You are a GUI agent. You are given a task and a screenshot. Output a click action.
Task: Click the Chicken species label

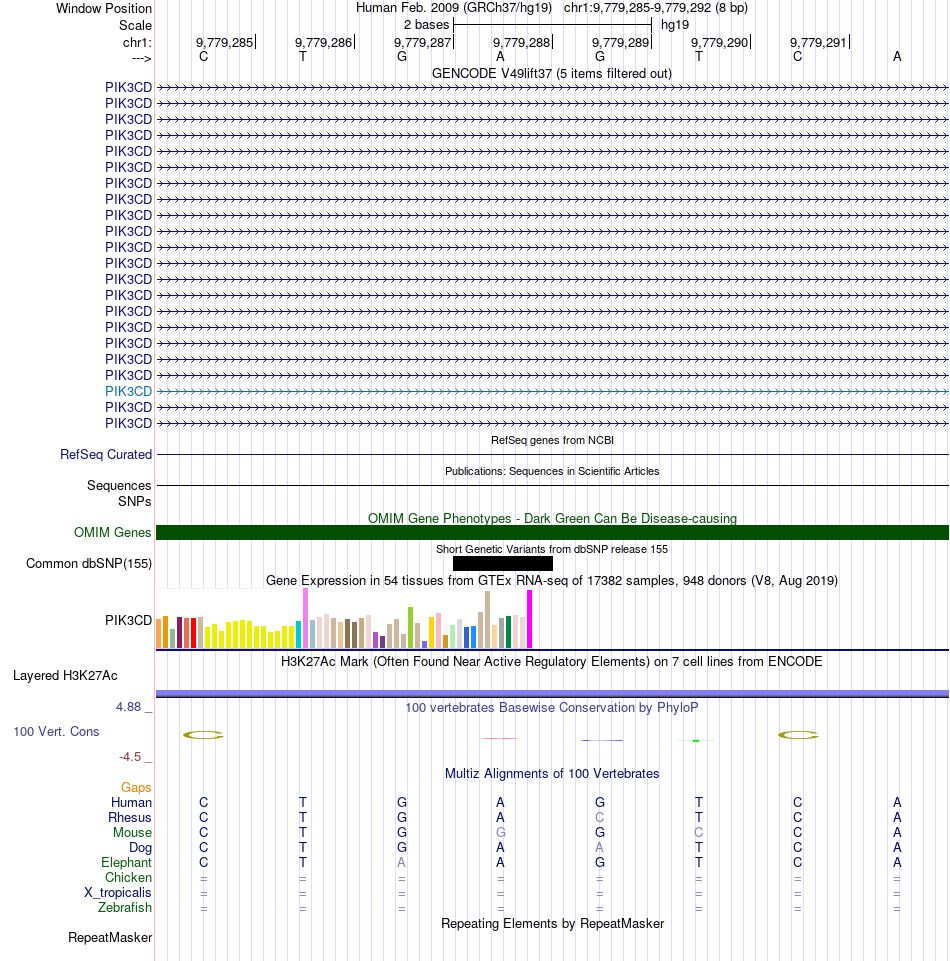(x=127, y=878)
